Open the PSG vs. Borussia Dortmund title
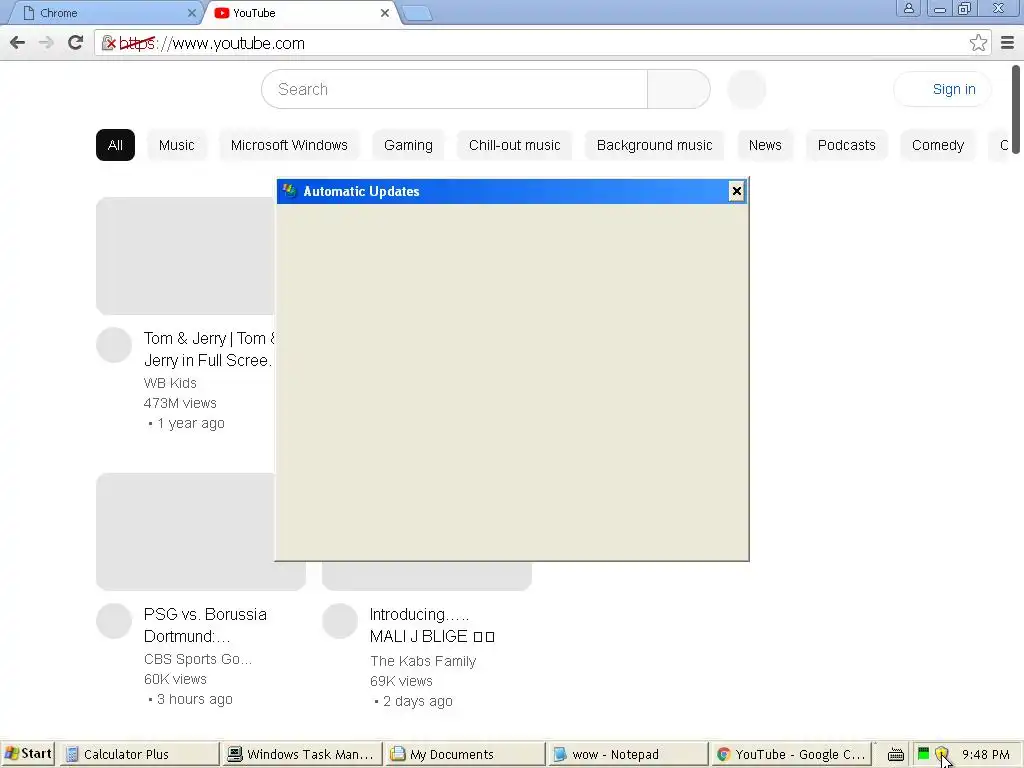1024x768 pixels. coord(205,625)
